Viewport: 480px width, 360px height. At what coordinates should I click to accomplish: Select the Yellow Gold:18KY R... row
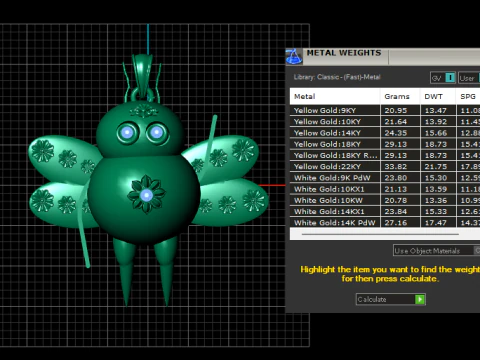pos(385,155)
